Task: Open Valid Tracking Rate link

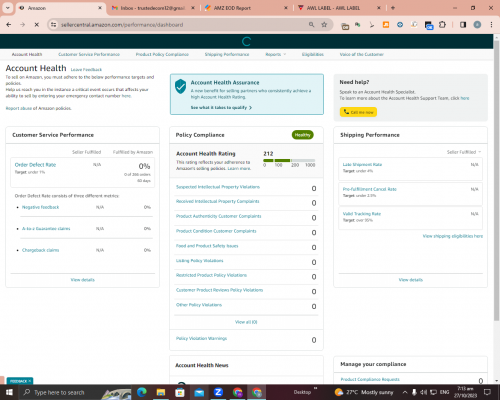Action: [362, 214]
